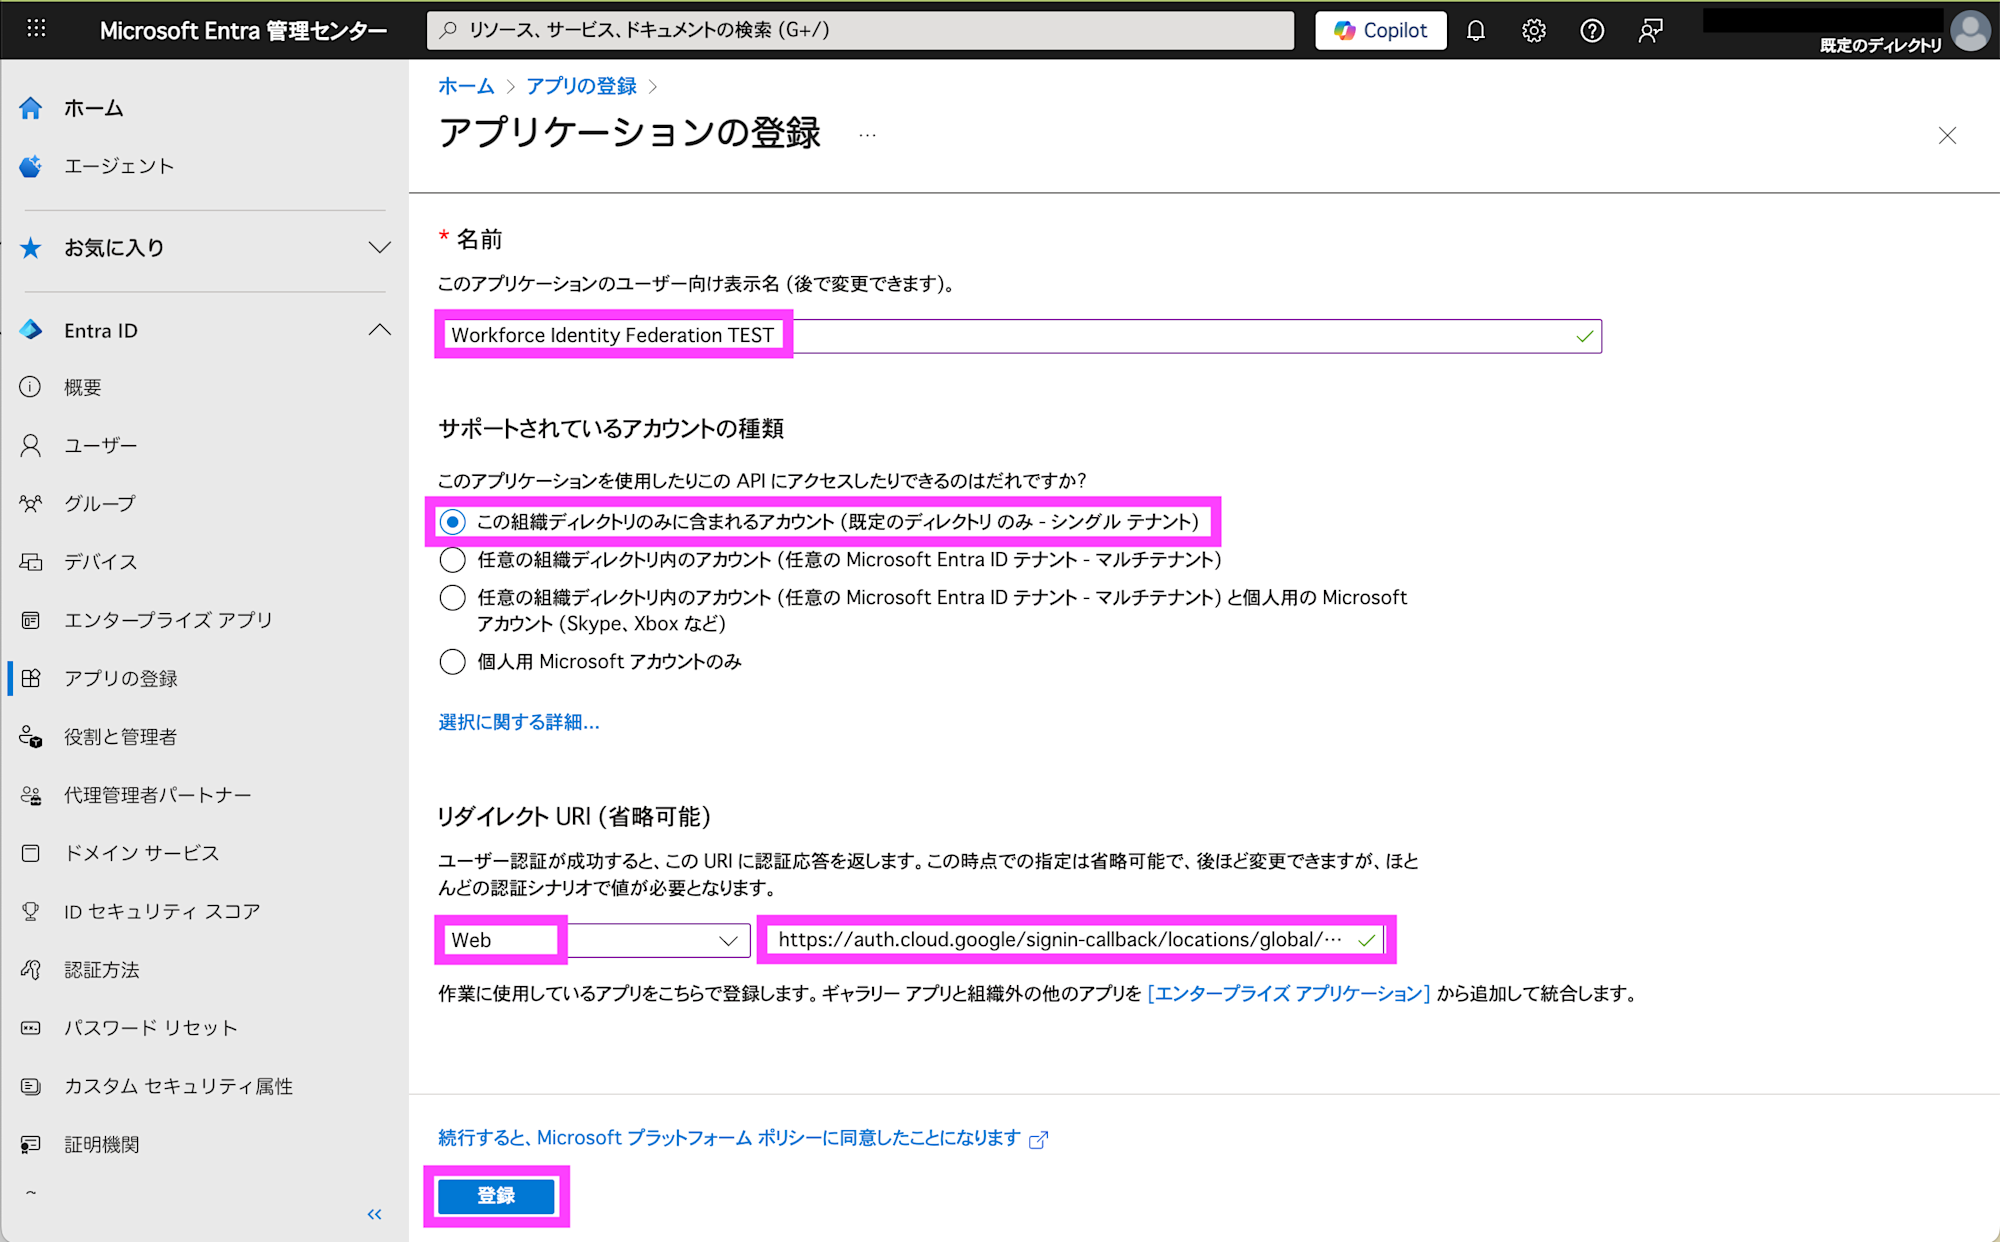Viewport: 2000px width, 1242px height.
Task: Click the お気に入り star icon
Action: point(31,248)
